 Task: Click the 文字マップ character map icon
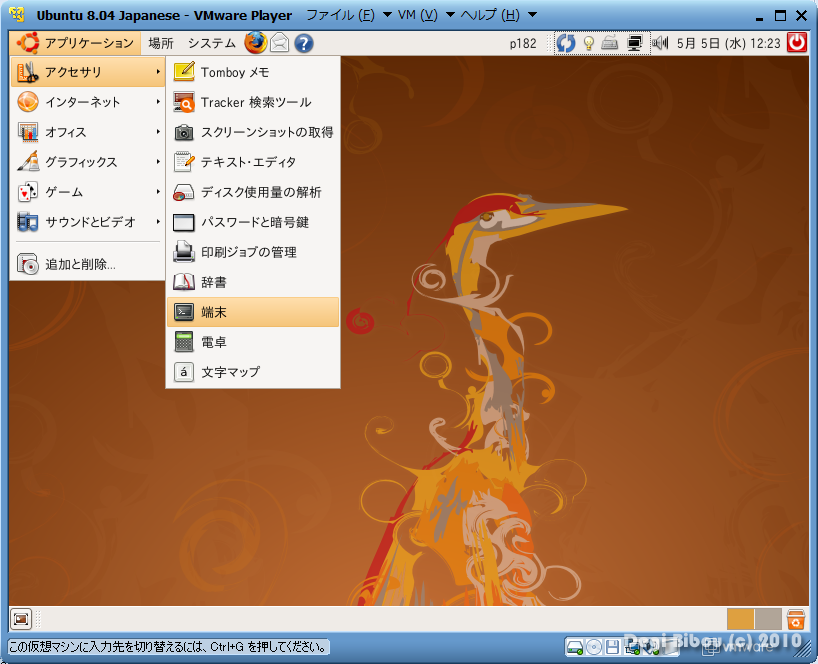[x=184, y=372]
